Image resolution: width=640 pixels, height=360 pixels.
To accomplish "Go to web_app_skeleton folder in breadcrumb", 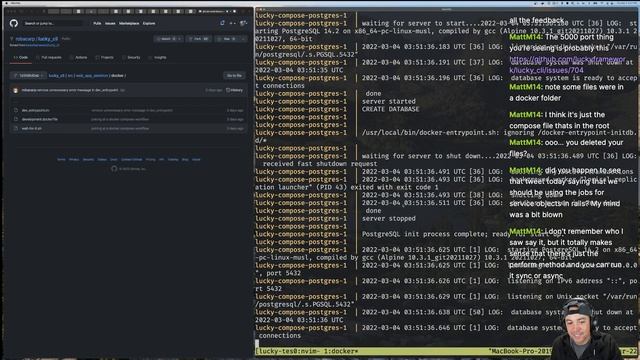I will point(92,76).
